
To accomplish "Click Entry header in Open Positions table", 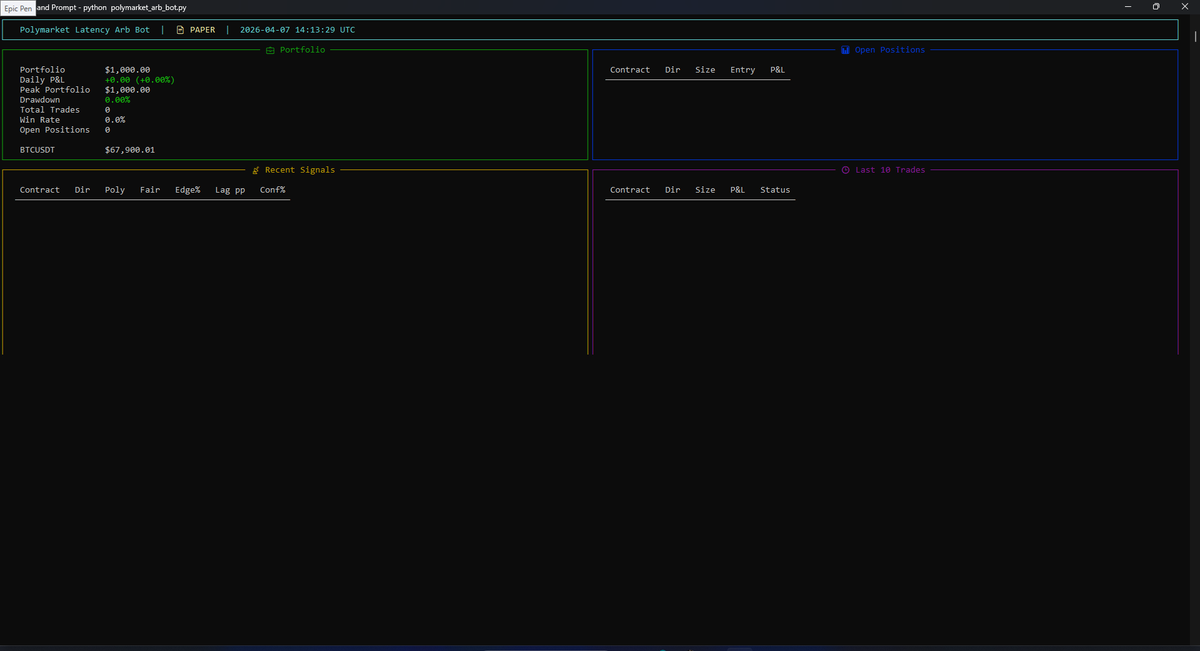I will coord(743,70).
